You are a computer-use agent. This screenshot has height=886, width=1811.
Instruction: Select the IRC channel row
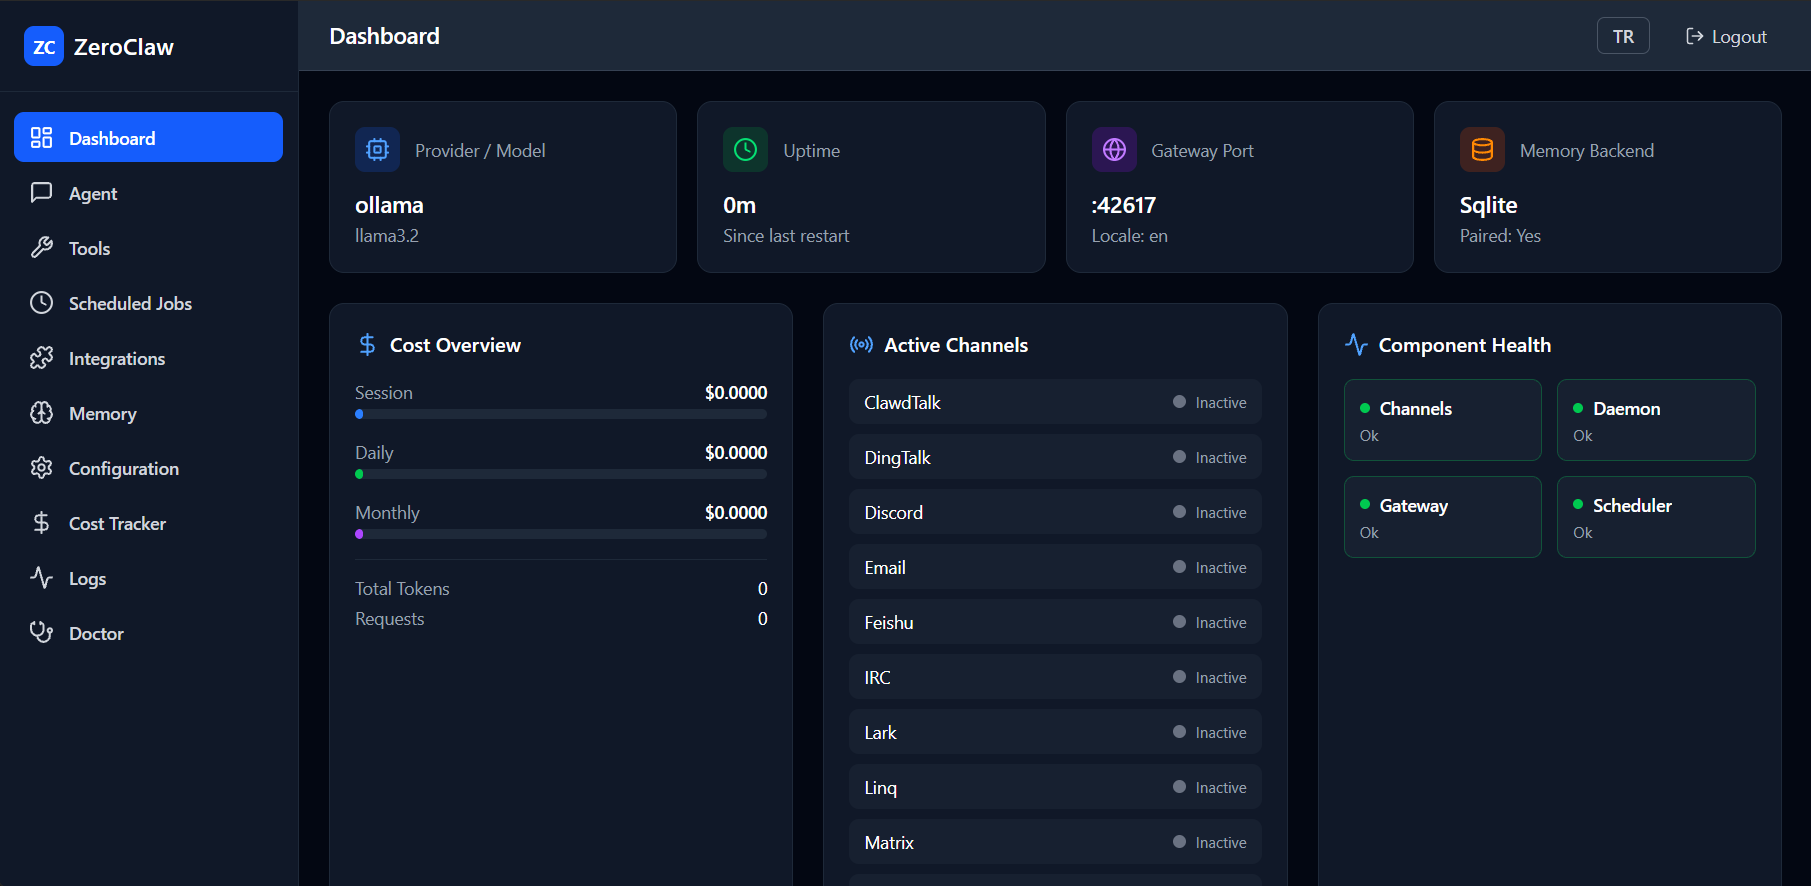click(x=1055, y=677)
